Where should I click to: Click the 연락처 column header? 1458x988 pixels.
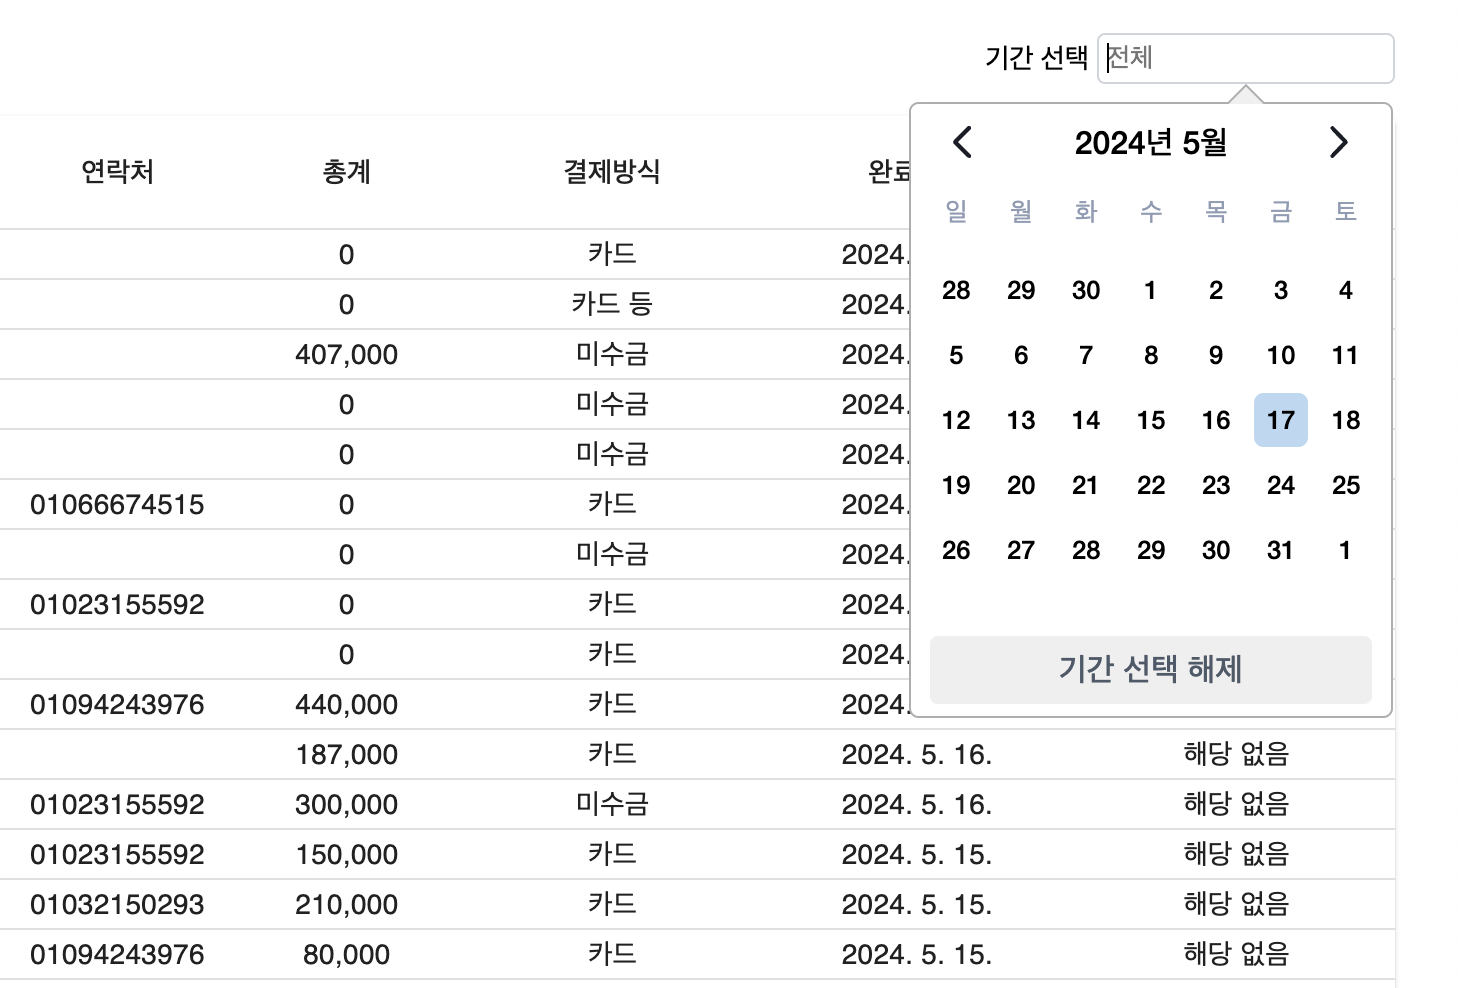[x=117, y=172]
